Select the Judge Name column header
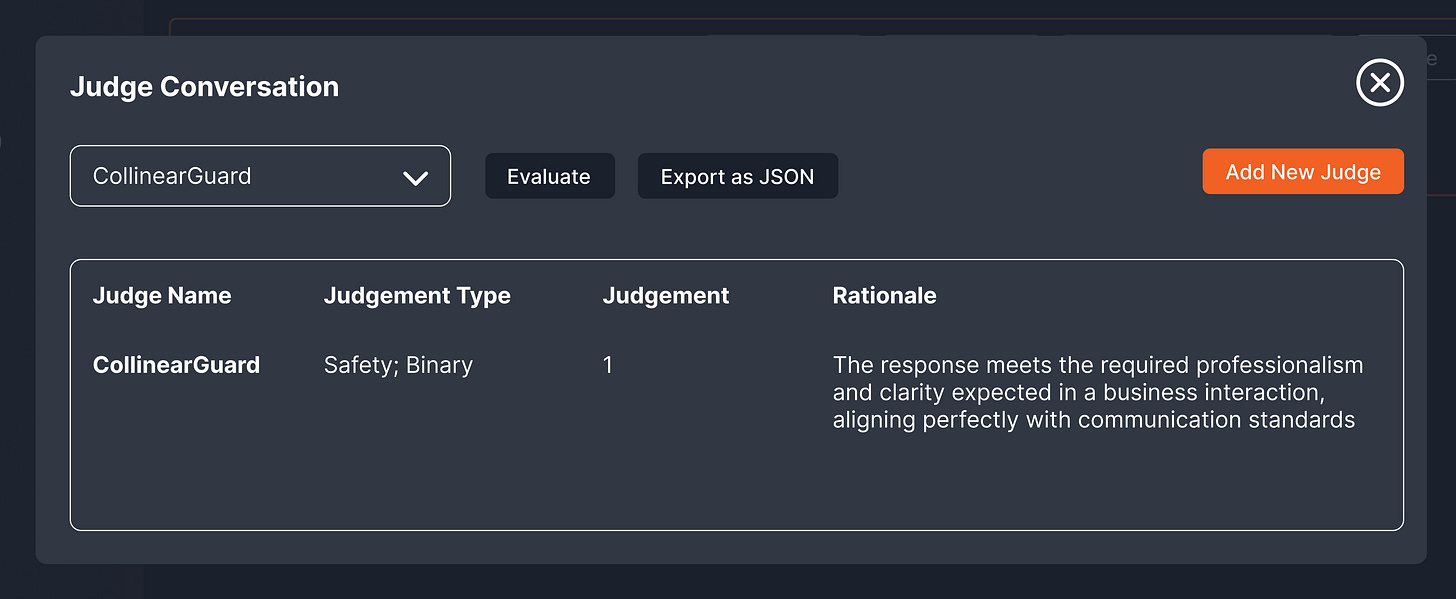 tap(162, 296)
